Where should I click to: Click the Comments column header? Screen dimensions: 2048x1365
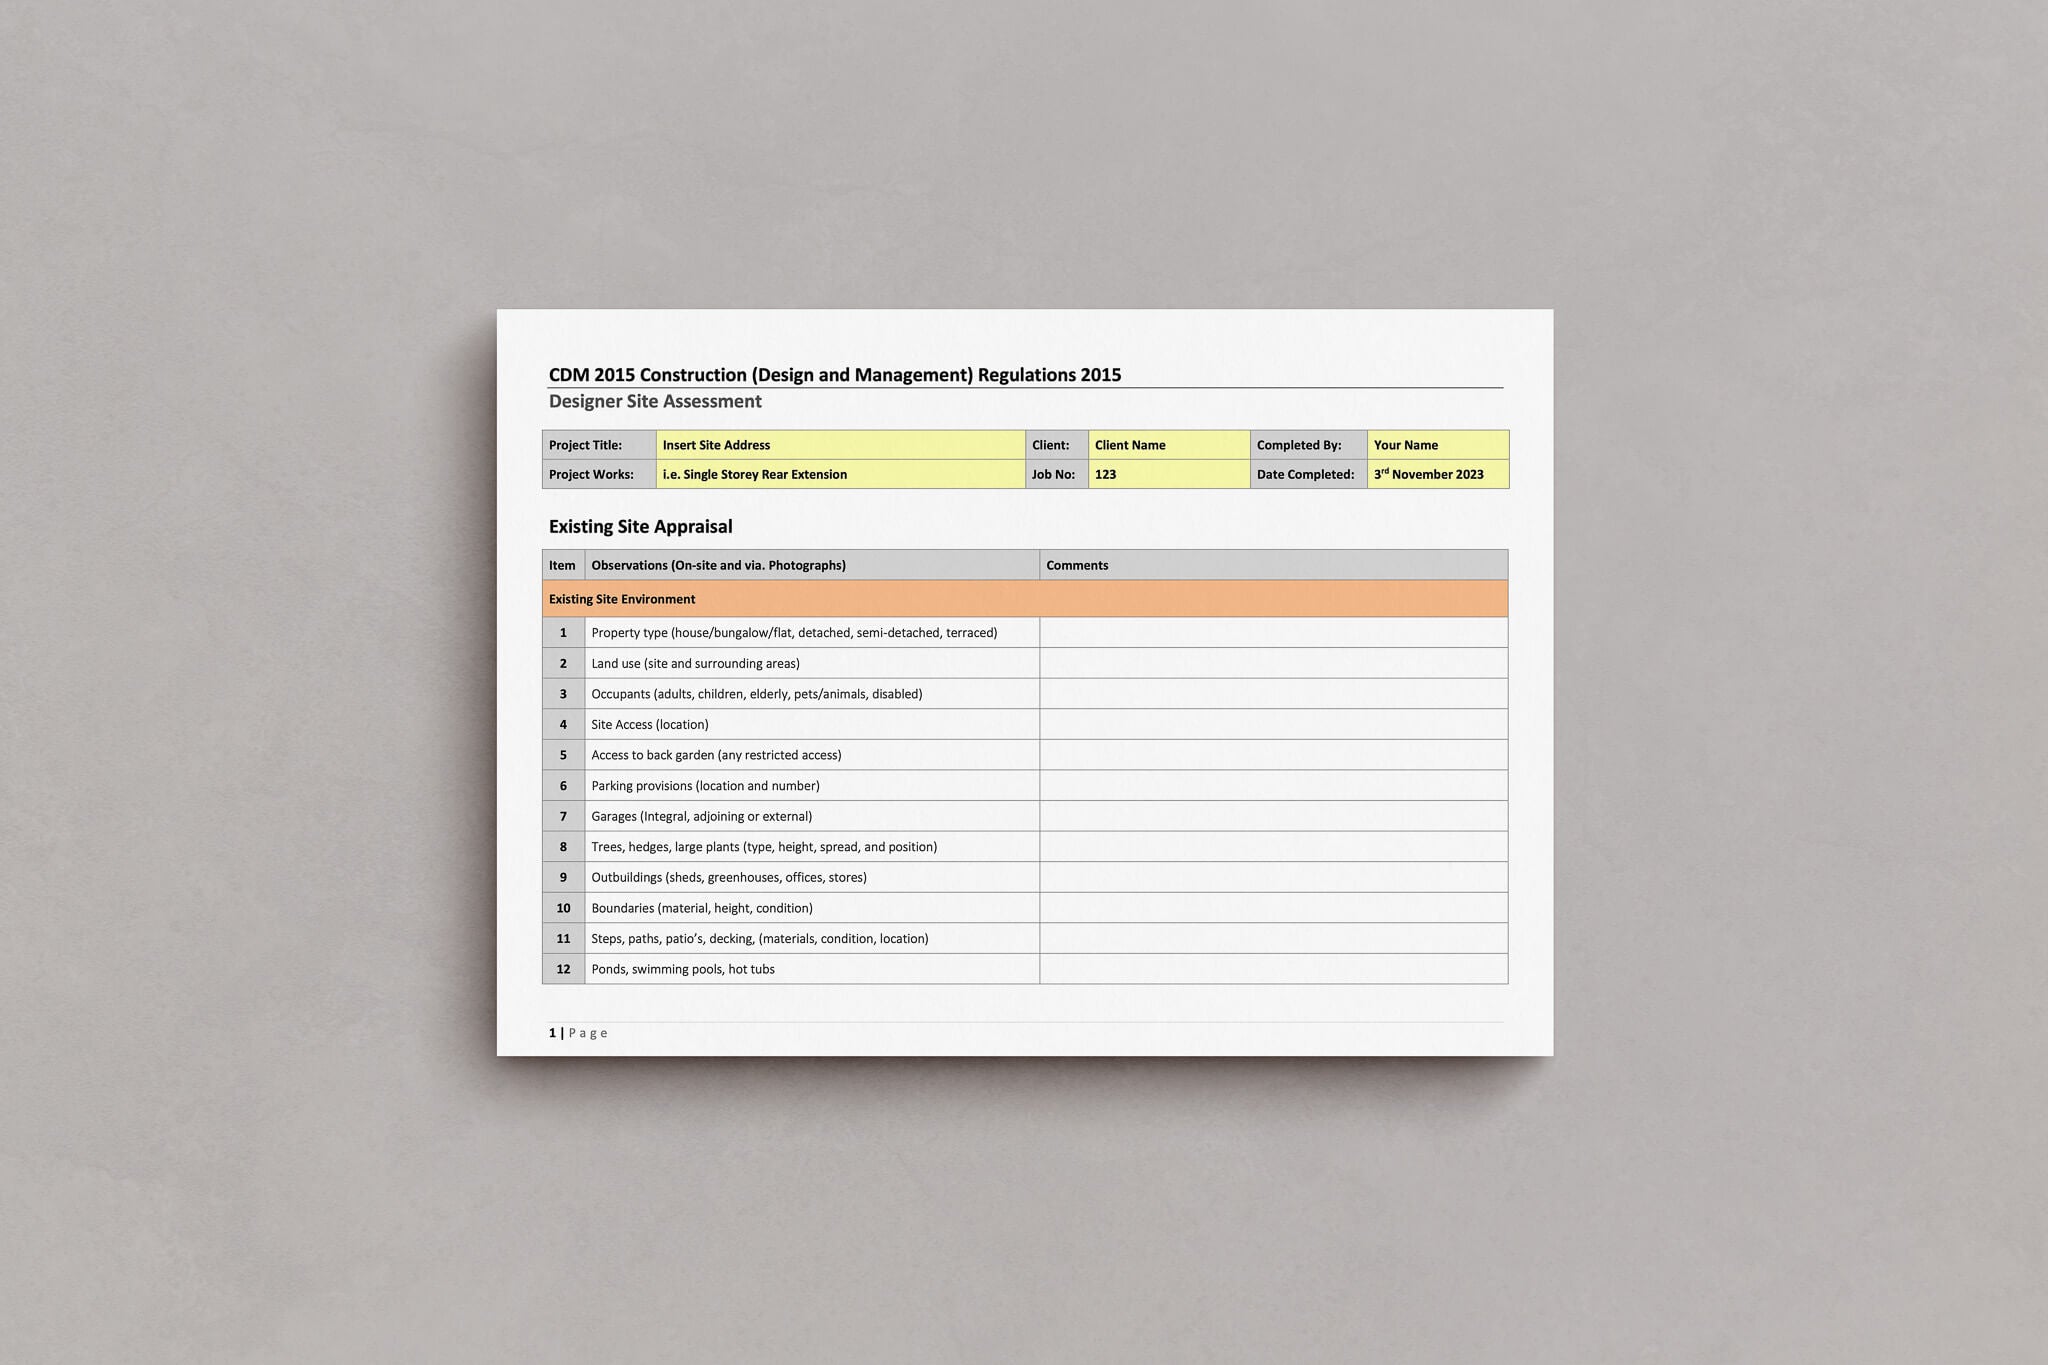[x=1077, y=565]
